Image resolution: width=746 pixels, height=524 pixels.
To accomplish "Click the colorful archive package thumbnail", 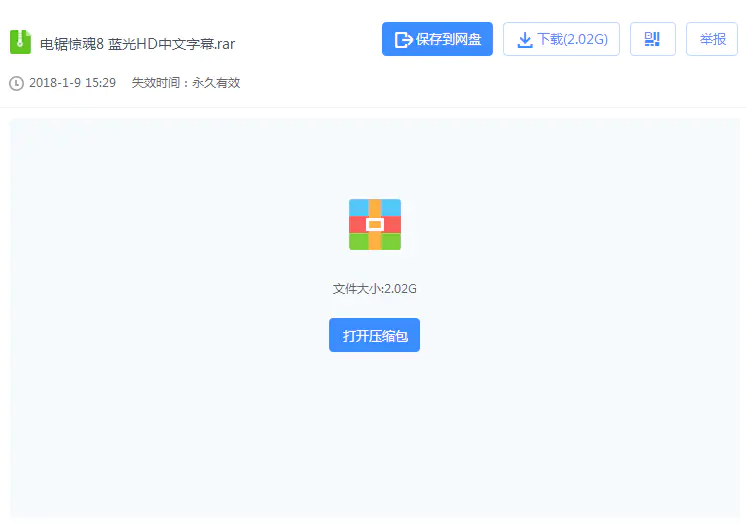I will pyautogui.click(x=375, y=225).
